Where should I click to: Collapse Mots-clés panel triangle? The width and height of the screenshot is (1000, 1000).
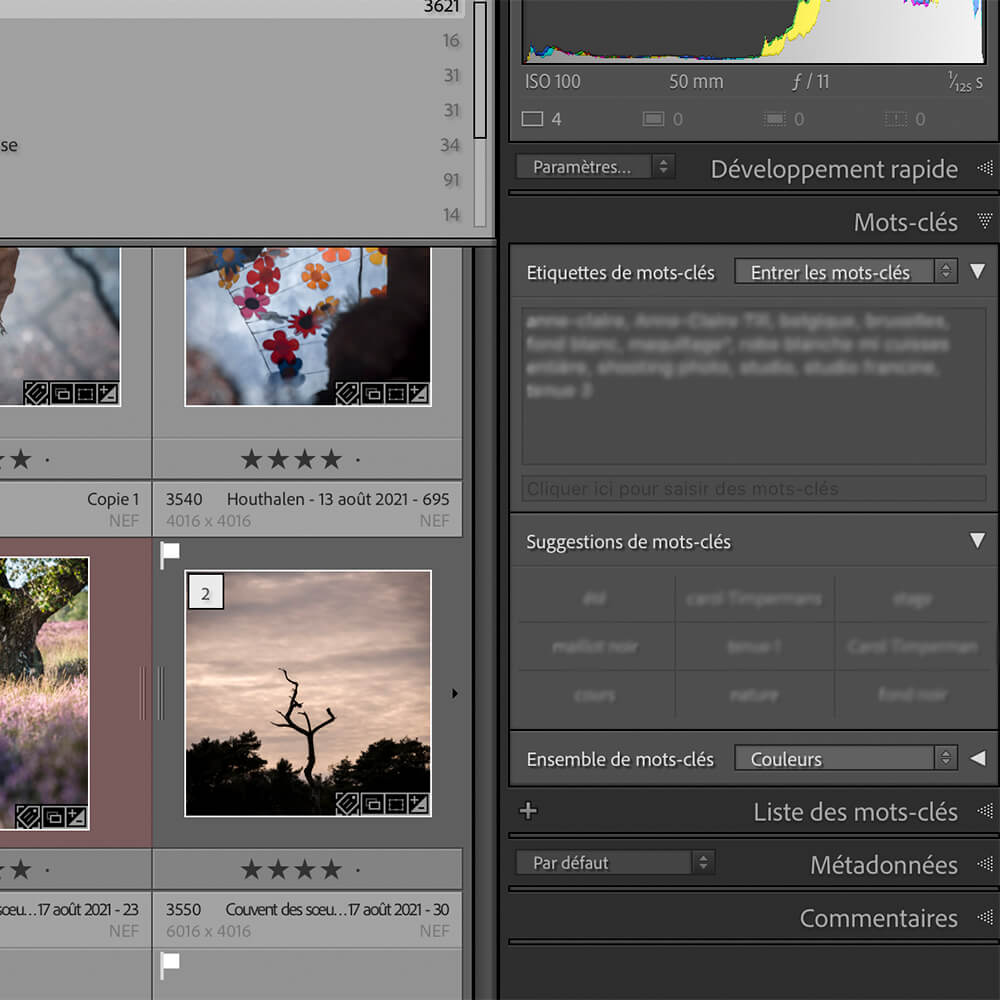[985, 221]
